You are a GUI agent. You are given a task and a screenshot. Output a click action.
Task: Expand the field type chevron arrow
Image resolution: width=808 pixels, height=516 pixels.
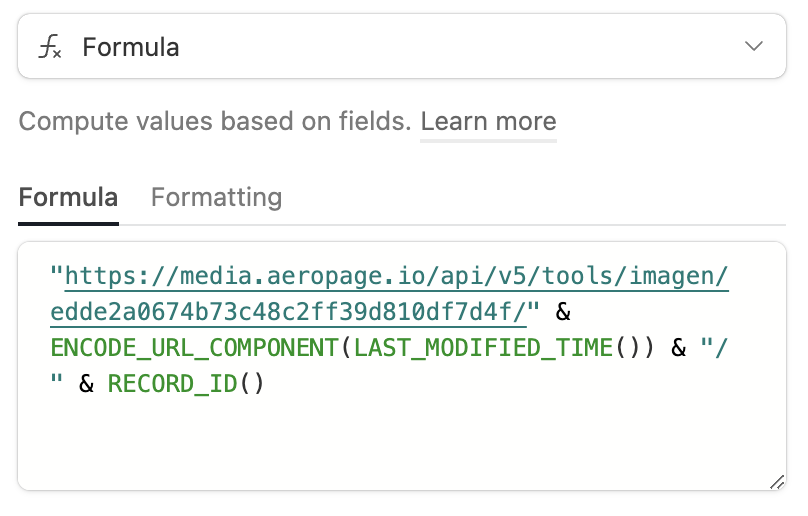(753, 46)
